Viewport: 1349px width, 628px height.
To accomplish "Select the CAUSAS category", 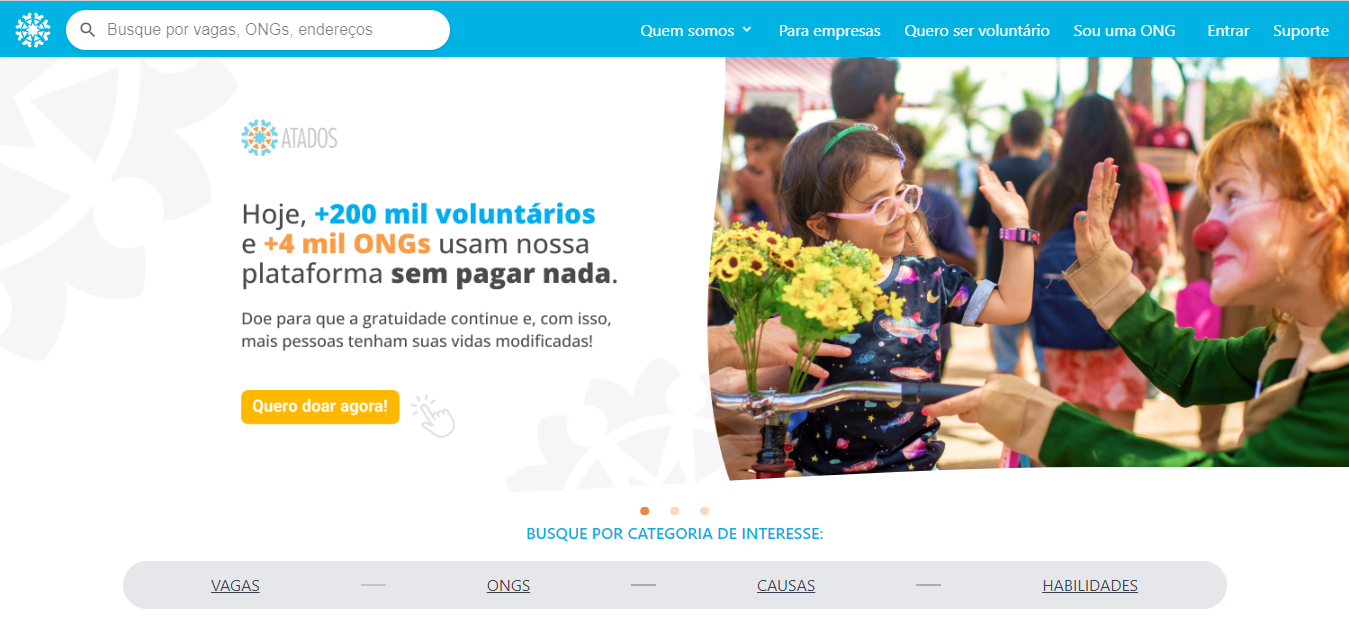I will 786,586.
